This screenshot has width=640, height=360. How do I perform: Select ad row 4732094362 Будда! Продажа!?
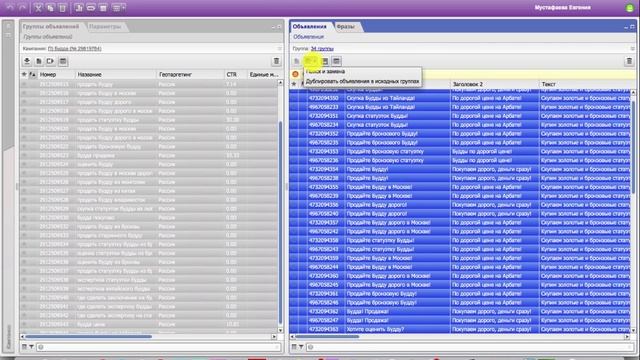(x=460, y=311)
